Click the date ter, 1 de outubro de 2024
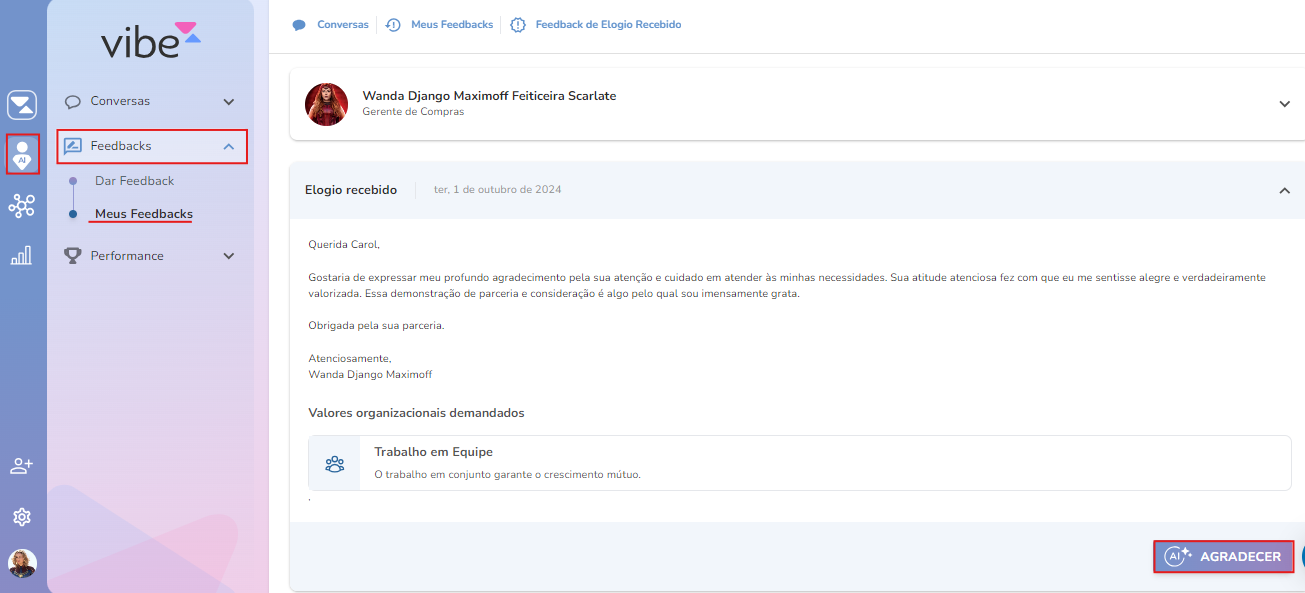1305x593 pixels. click(x=497, y=190)
